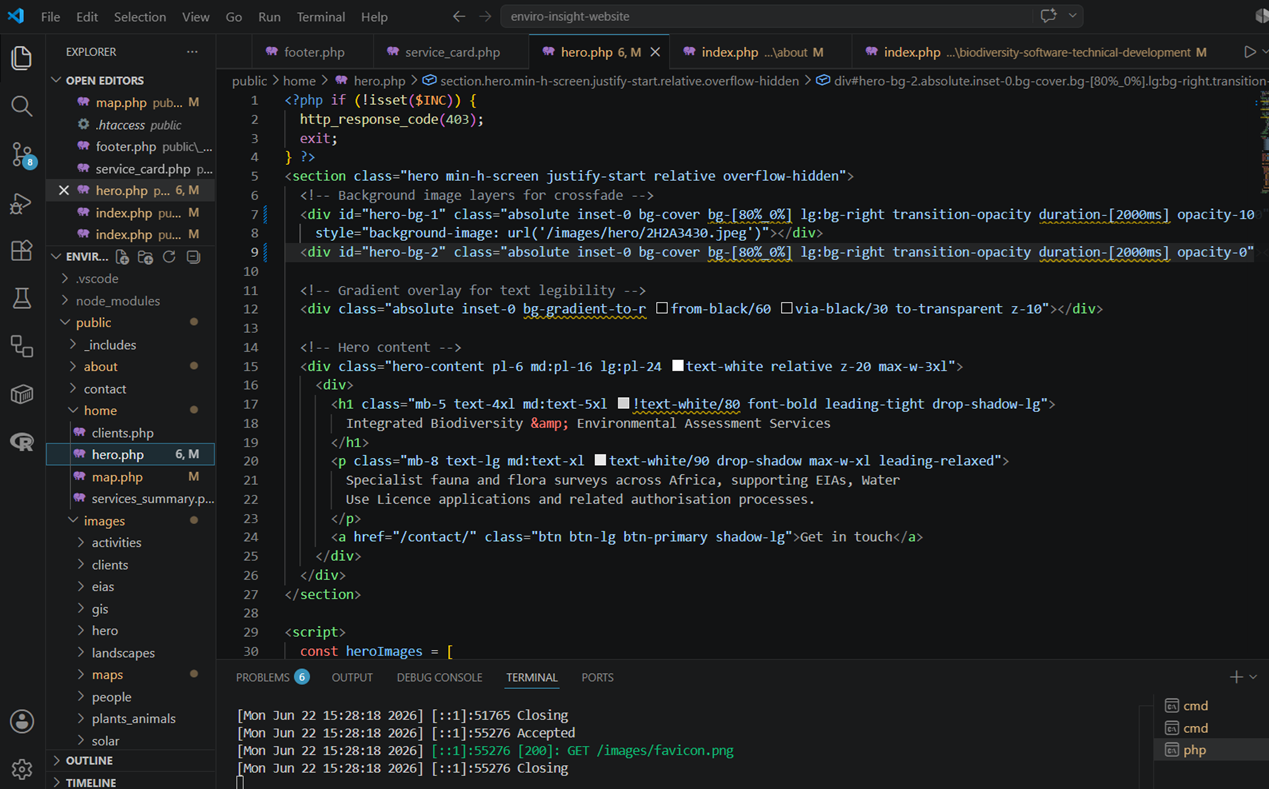This screenshot has height=789, width=1269.
Task: Refresh the explorer file tree
Action: [169, 257]
